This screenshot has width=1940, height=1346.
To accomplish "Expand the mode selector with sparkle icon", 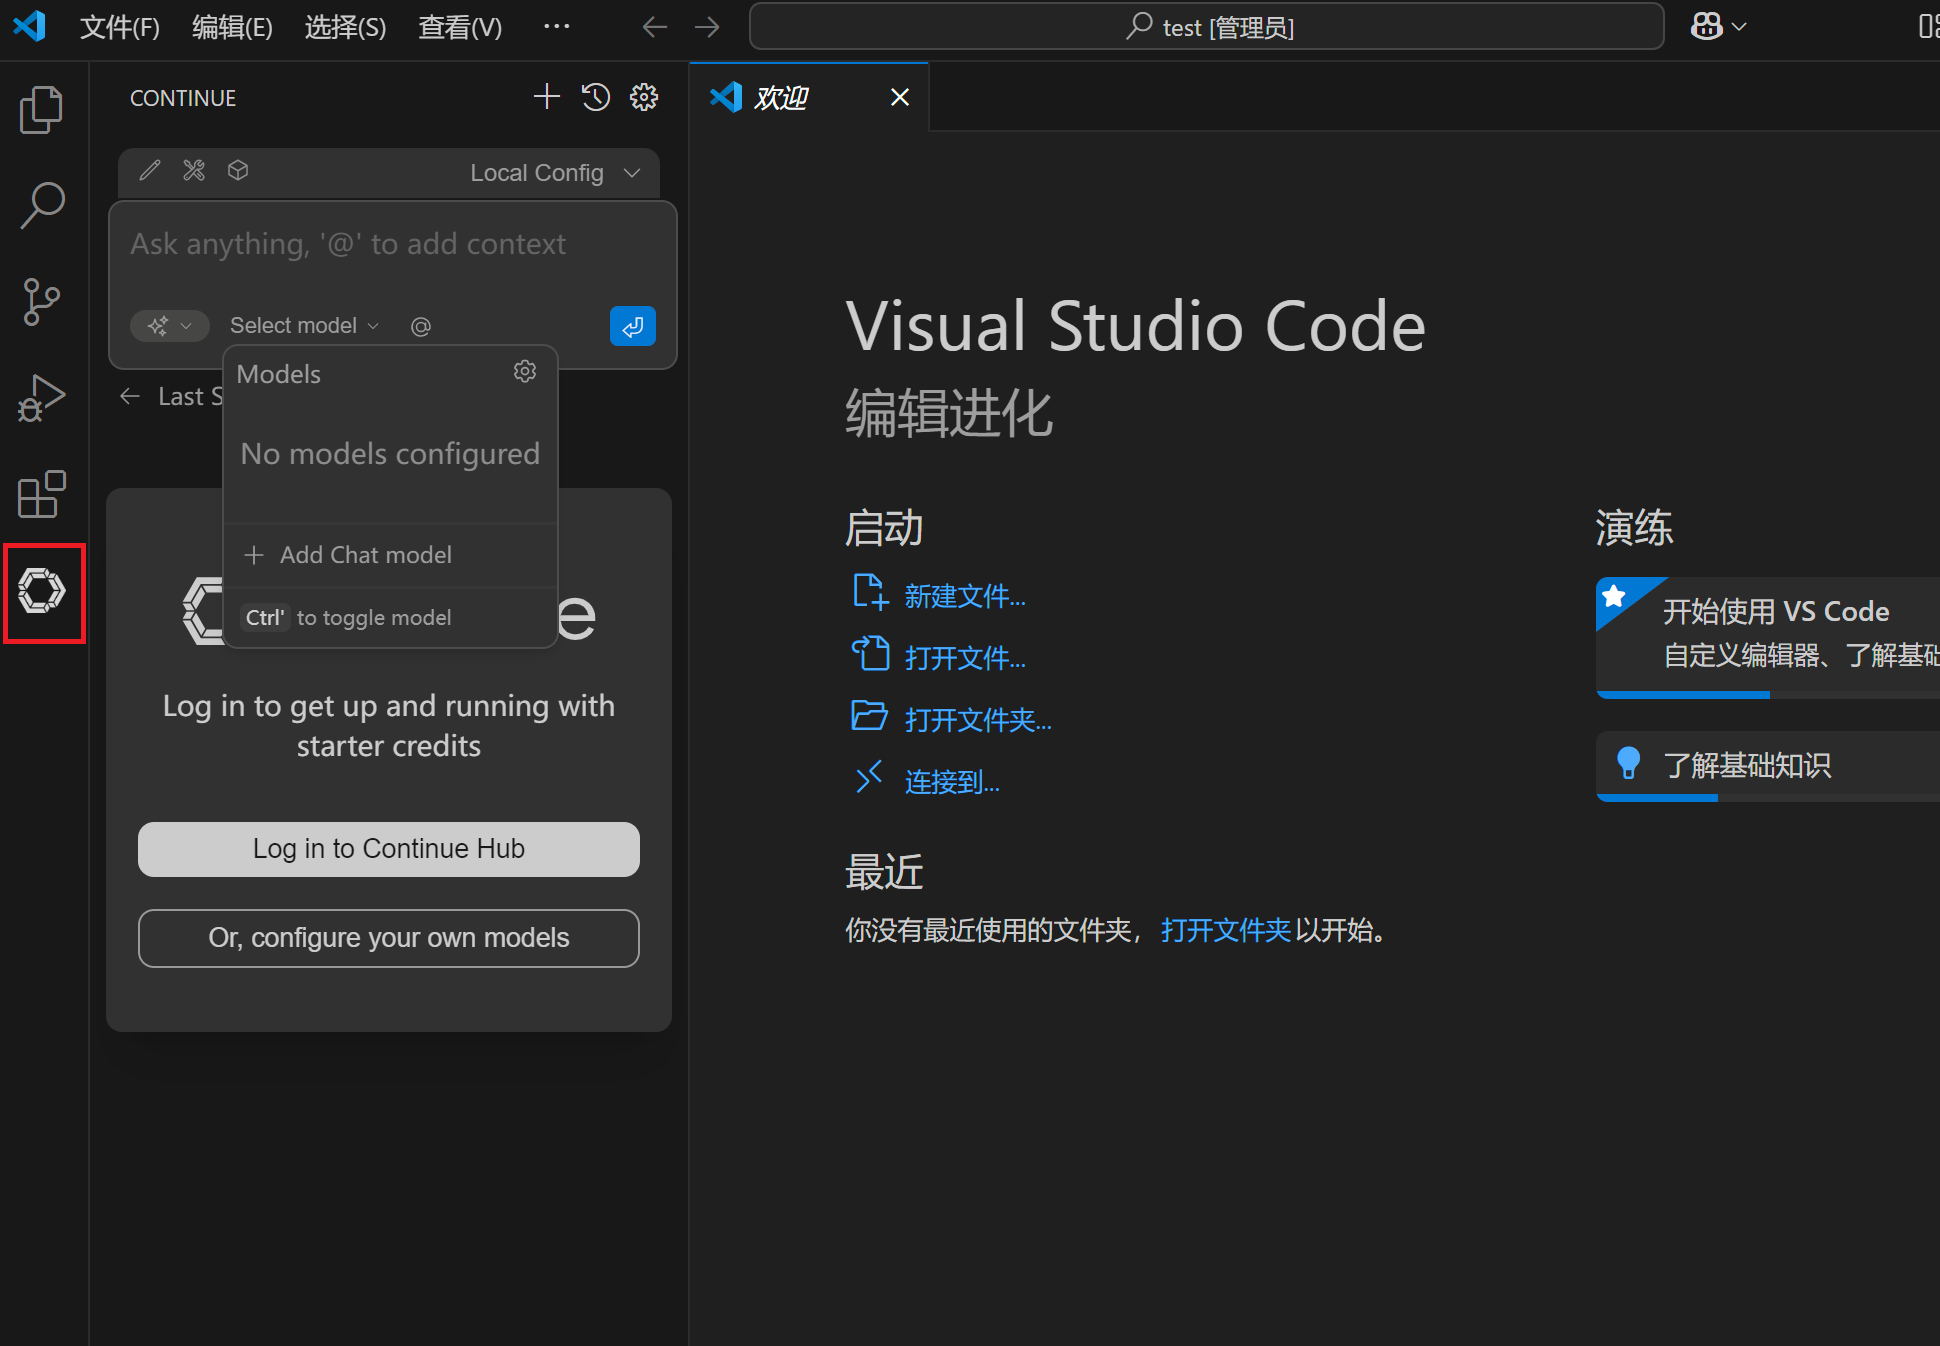I will (x=169, y=326).
